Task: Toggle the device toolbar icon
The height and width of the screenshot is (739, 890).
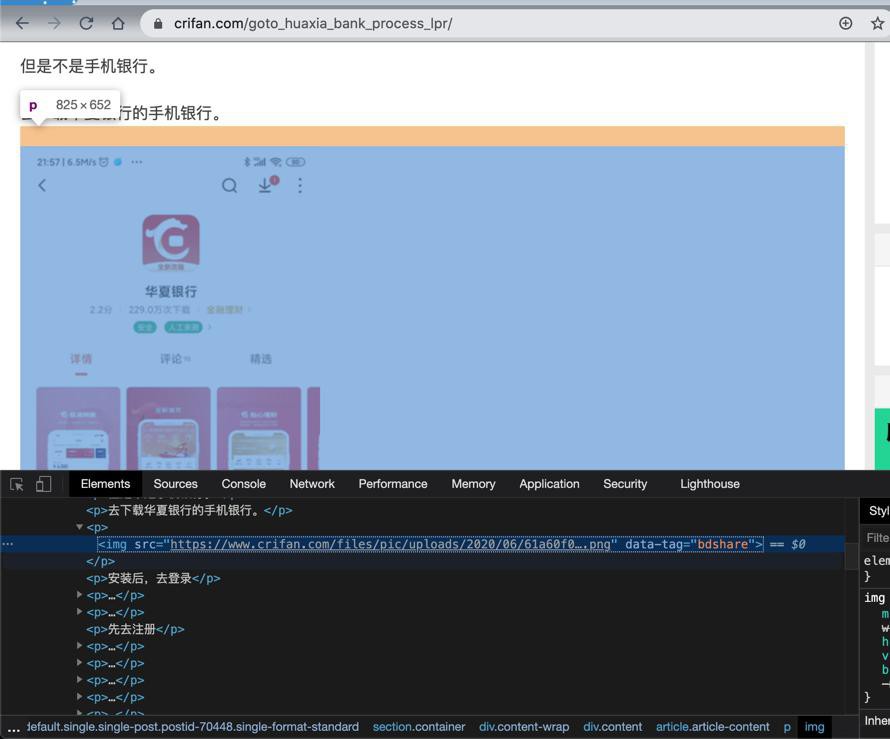Action: (x=44, y=484)
